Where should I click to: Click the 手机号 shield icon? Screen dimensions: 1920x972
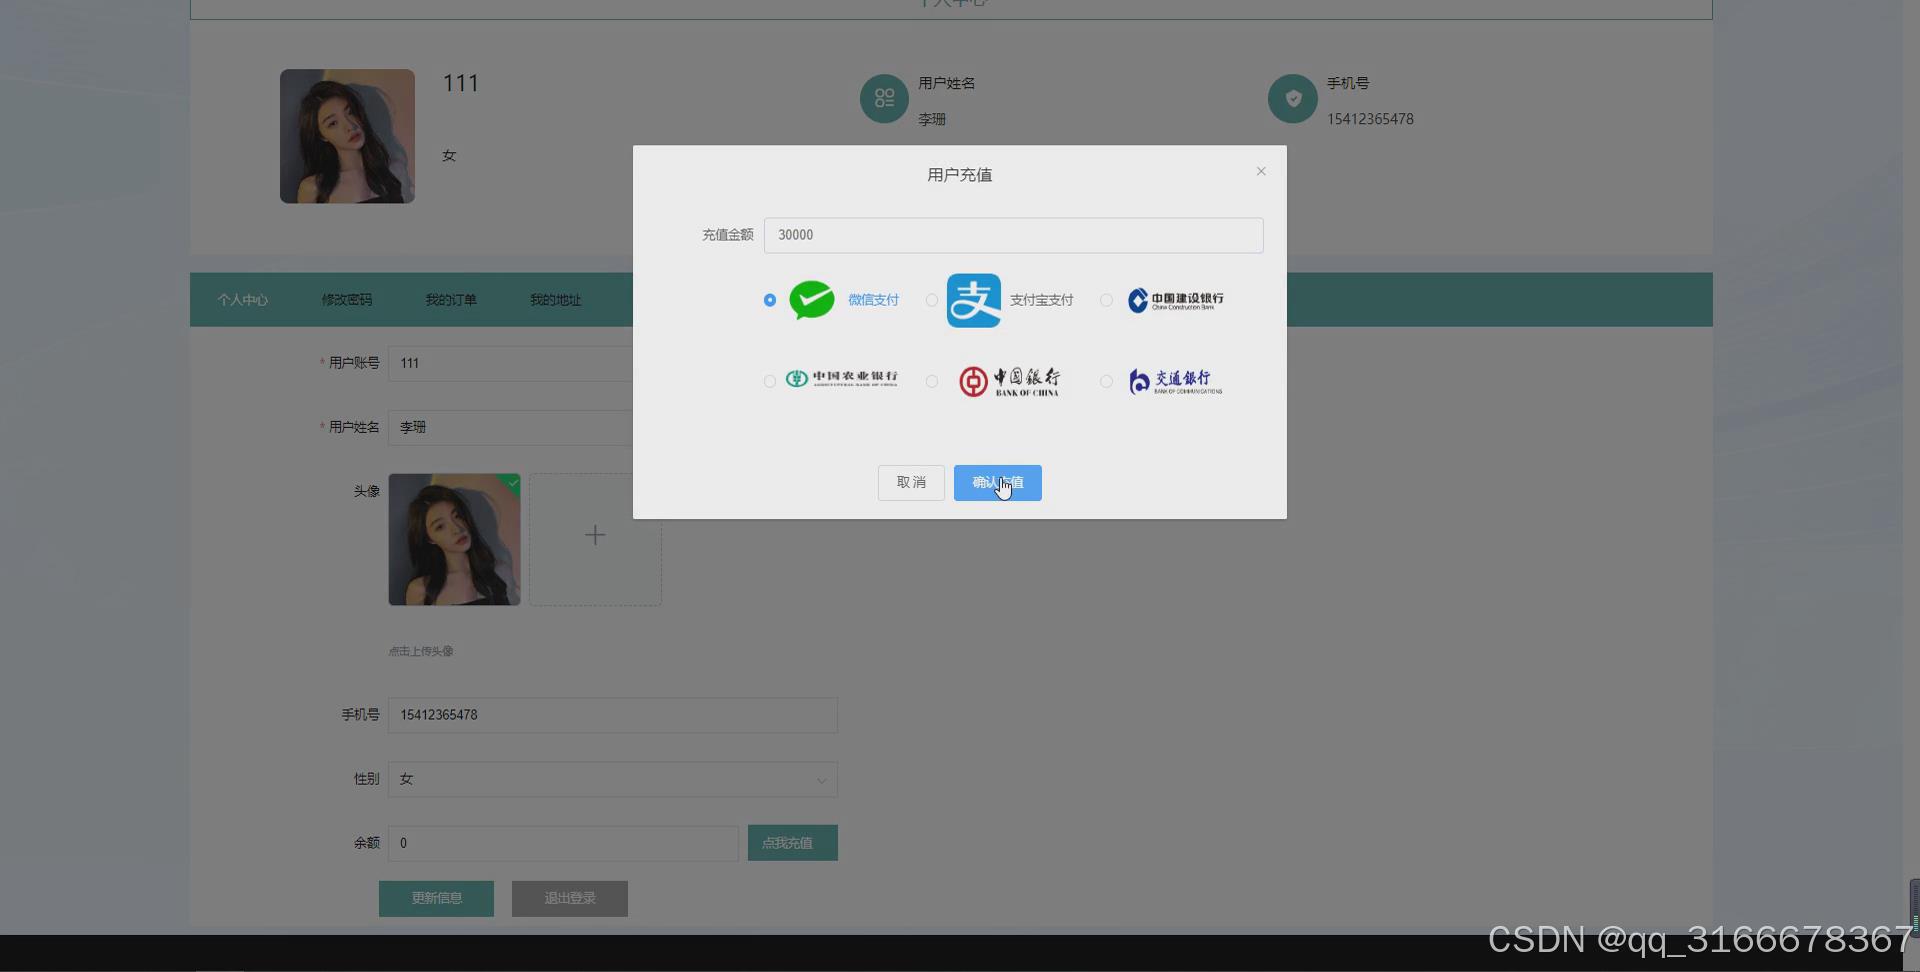pyautogui.click(x=1292, y=98)
